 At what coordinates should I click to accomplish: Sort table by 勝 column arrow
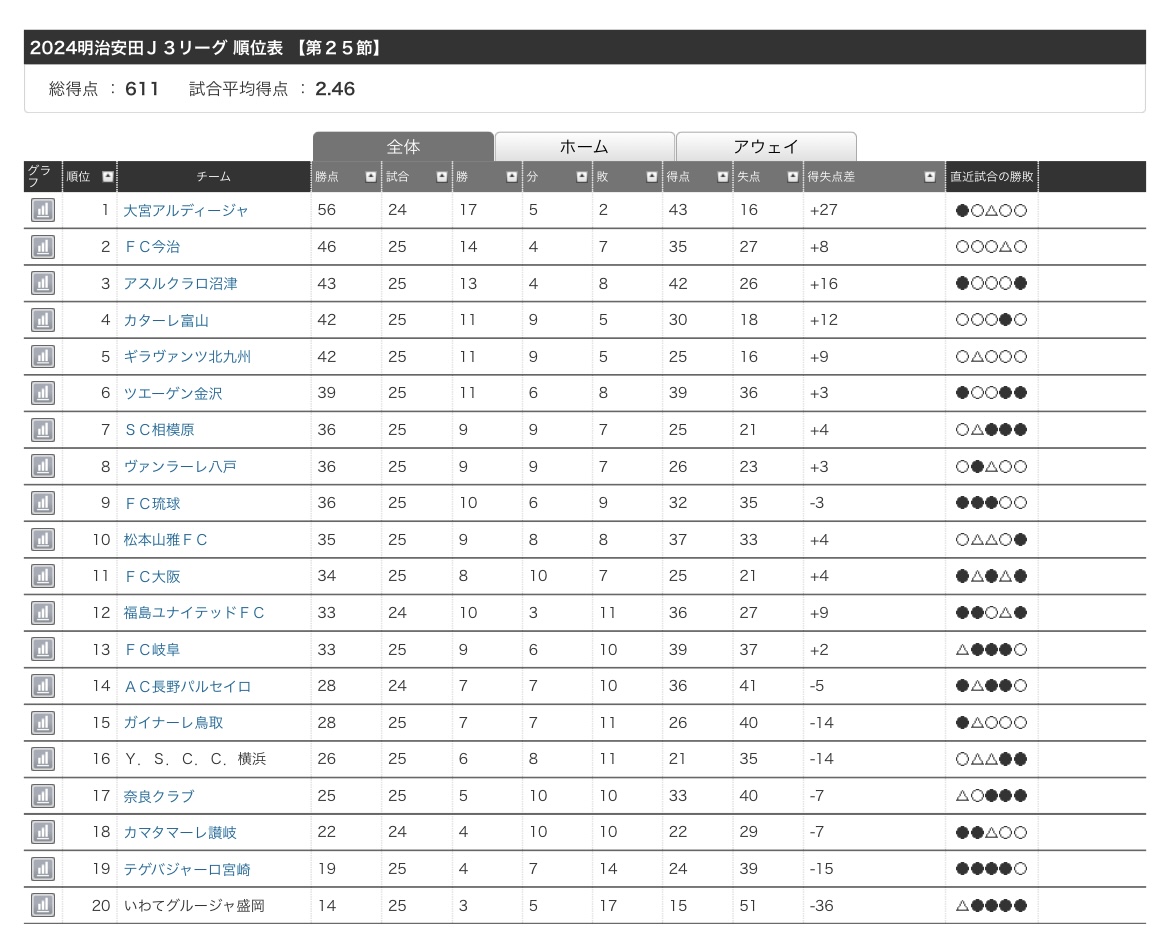coord(511,177)
